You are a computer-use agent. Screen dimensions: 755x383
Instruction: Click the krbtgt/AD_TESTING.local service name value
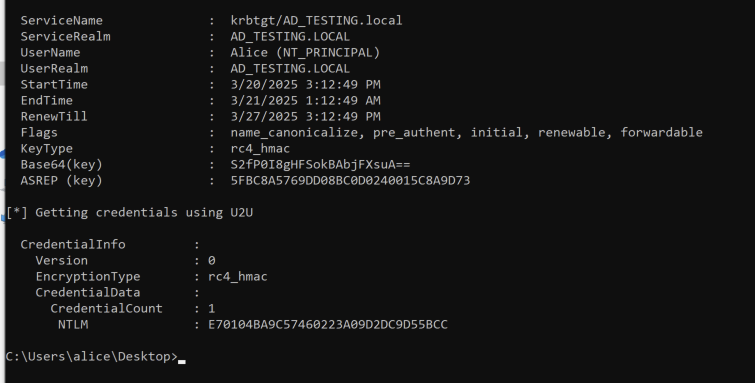pyautogui.click(x=316, y=21)
